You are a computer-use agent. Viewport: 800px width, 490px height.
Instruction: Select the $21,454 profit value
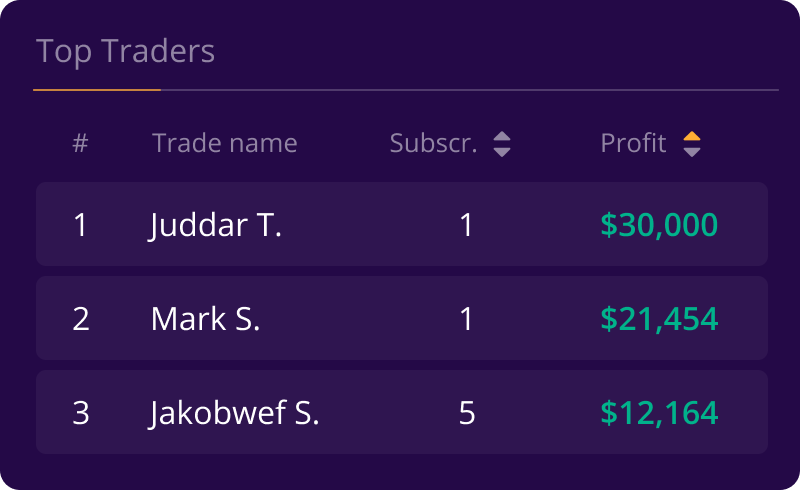tap(659, 319)
